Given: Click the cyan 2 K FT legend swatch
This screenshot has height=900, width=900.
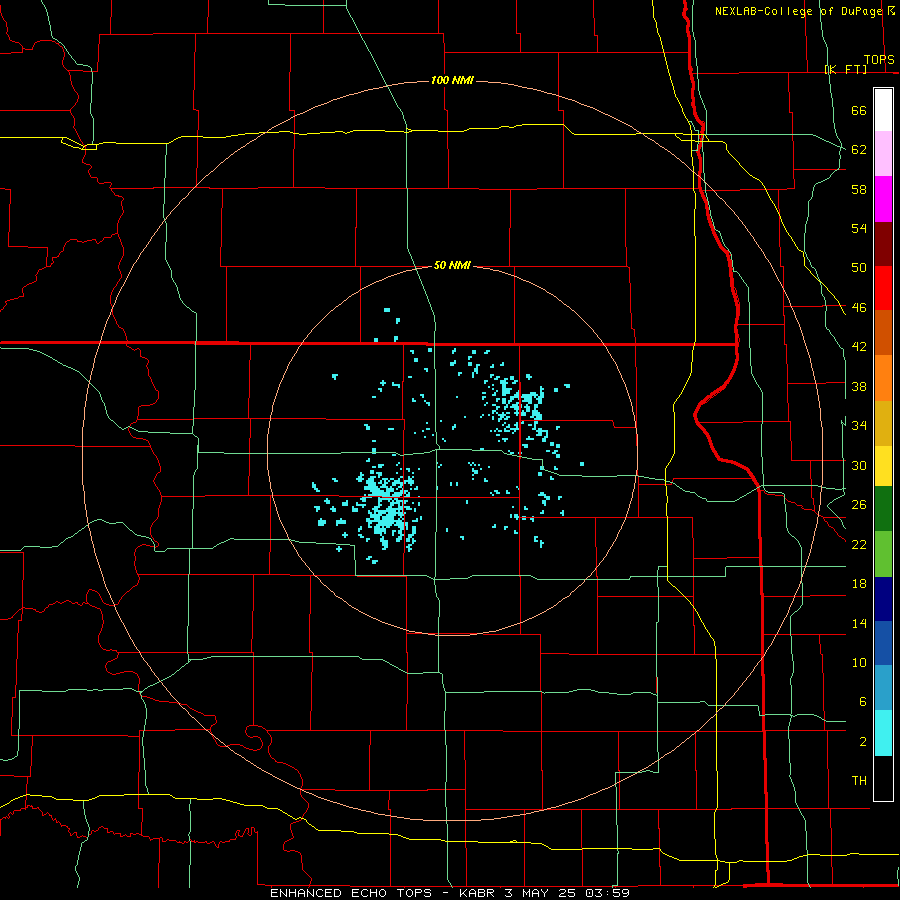Looking at the screenshot, I should (883, 733).
